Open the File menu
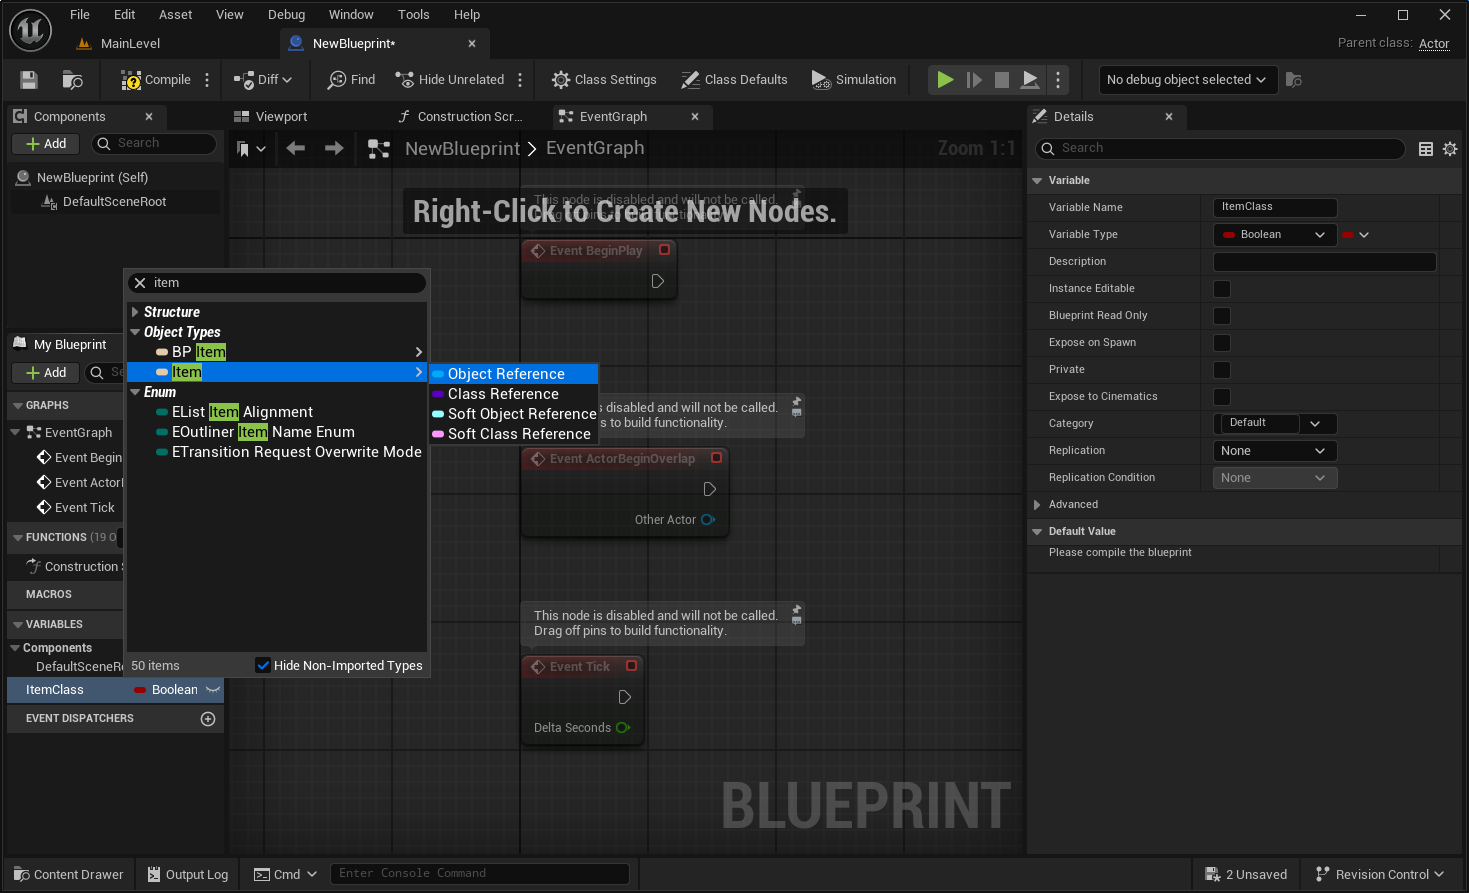The image size is (1469, 893). (x=80, y=14)
